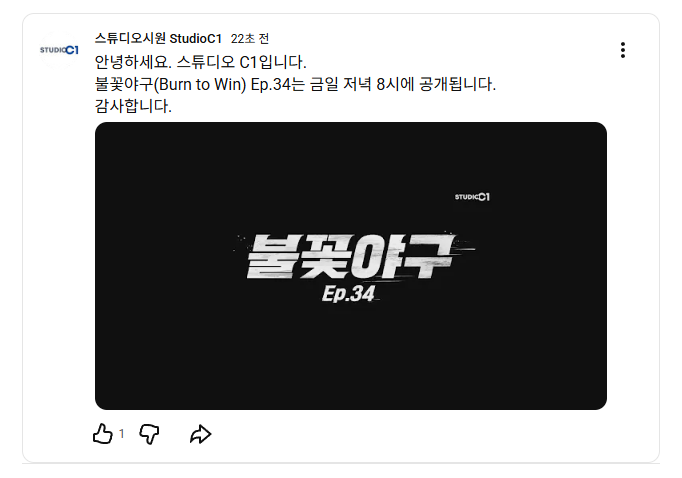
Task: Open channel name 스튜디오시원 StudioC1
Action: click(x=158, y=39)
